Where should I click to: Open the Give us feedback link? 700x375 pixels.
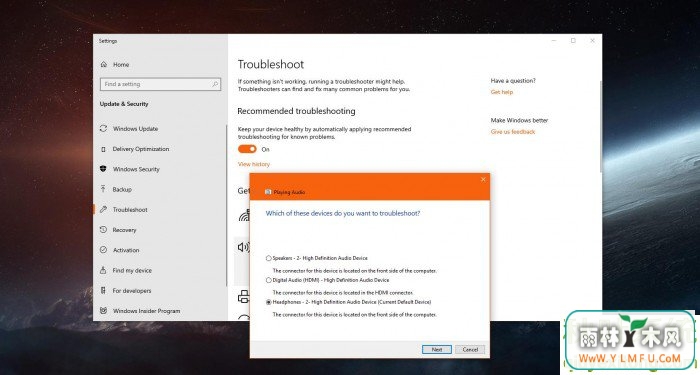coord(512,132)
